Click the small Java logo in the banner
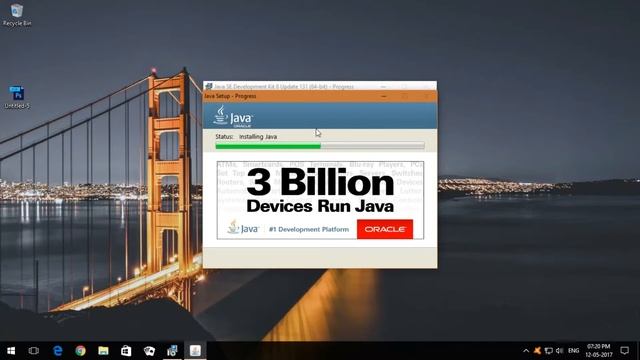Image resolution: width=640 pixels, height=360 pixels. [243, 227]
